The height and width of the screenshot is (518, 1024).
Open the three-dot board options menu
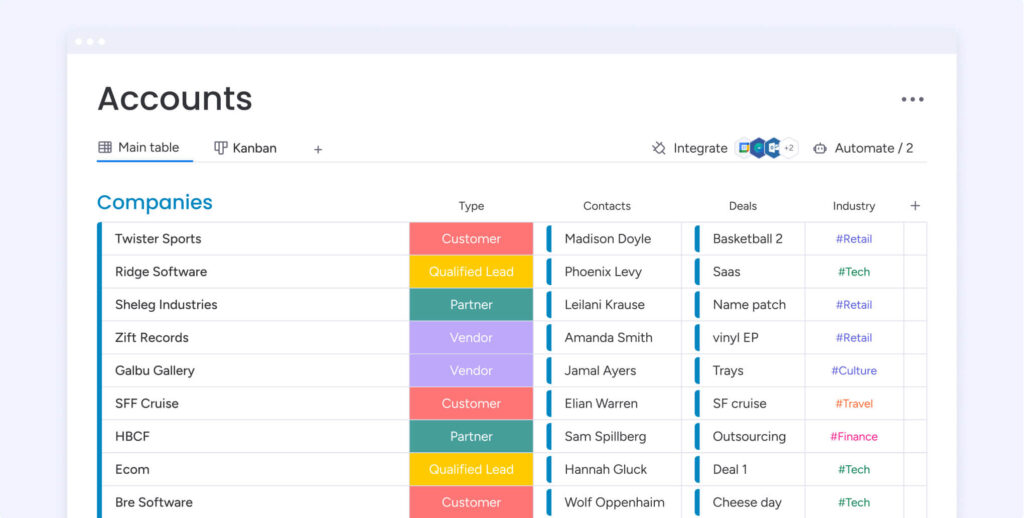point(912,99)
